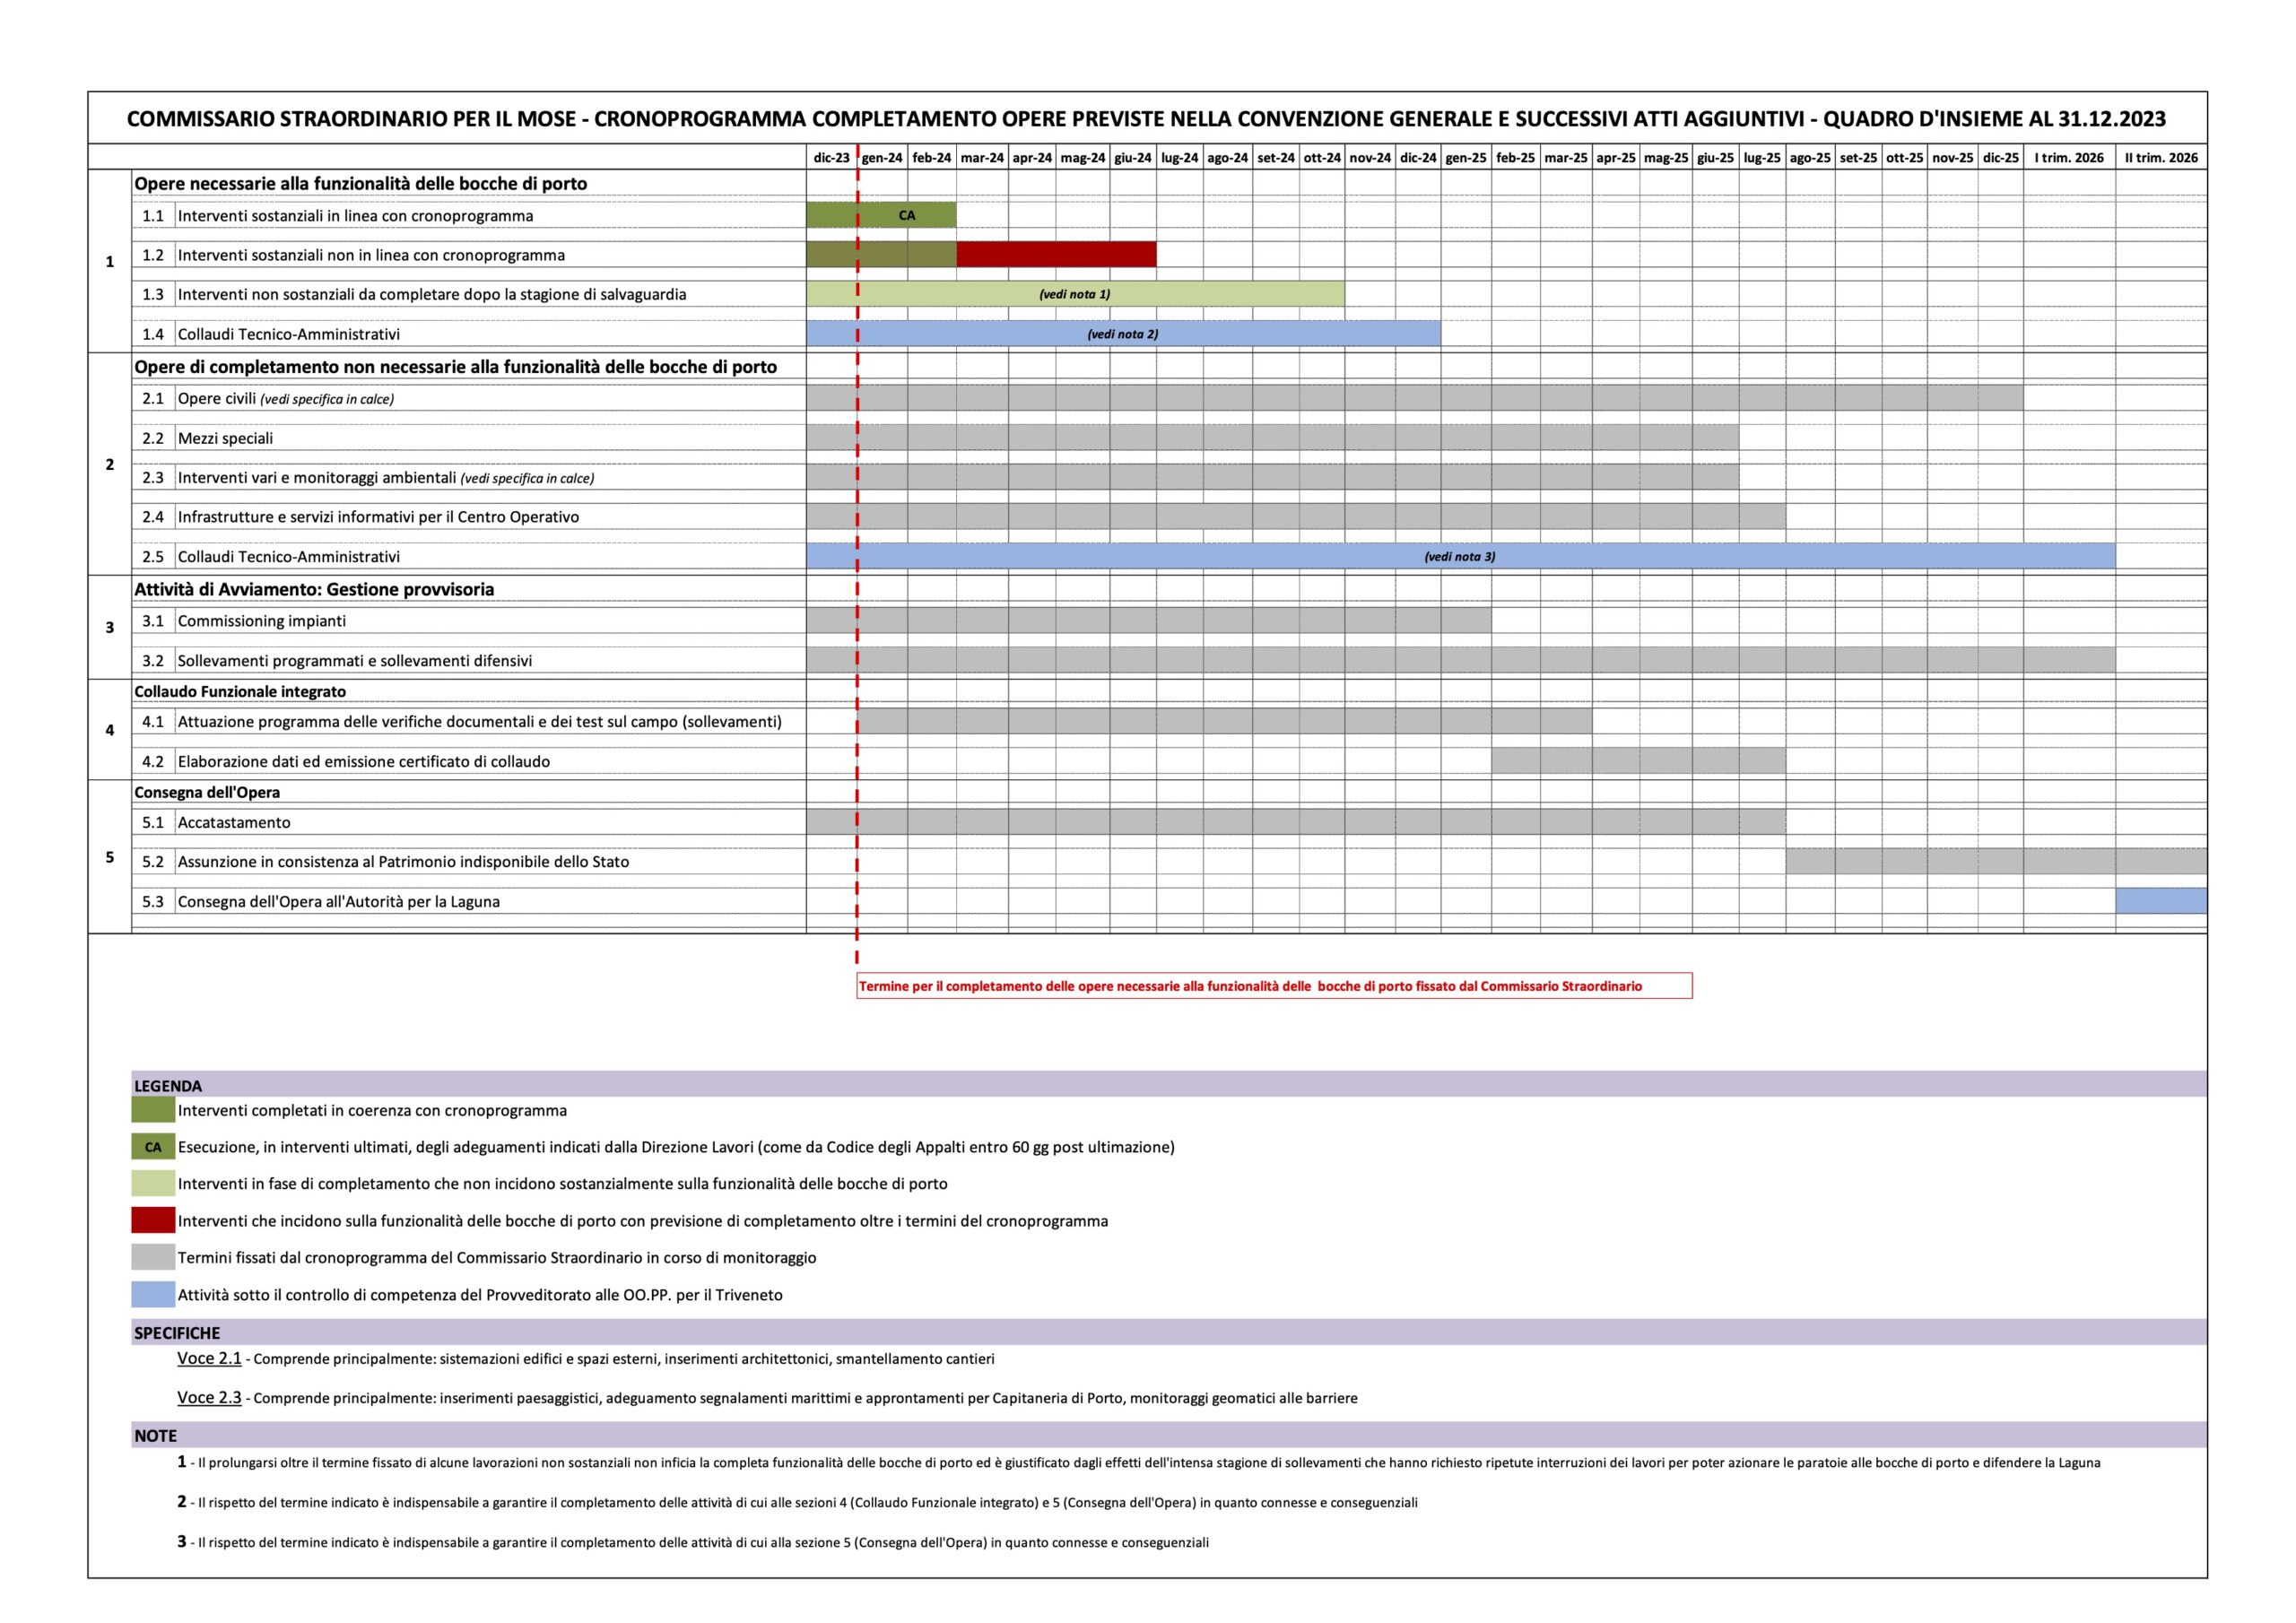Click 'Consegna dell'Opera' section heading
Viewport: 2296px width, 1623px height.
[207, 792]
